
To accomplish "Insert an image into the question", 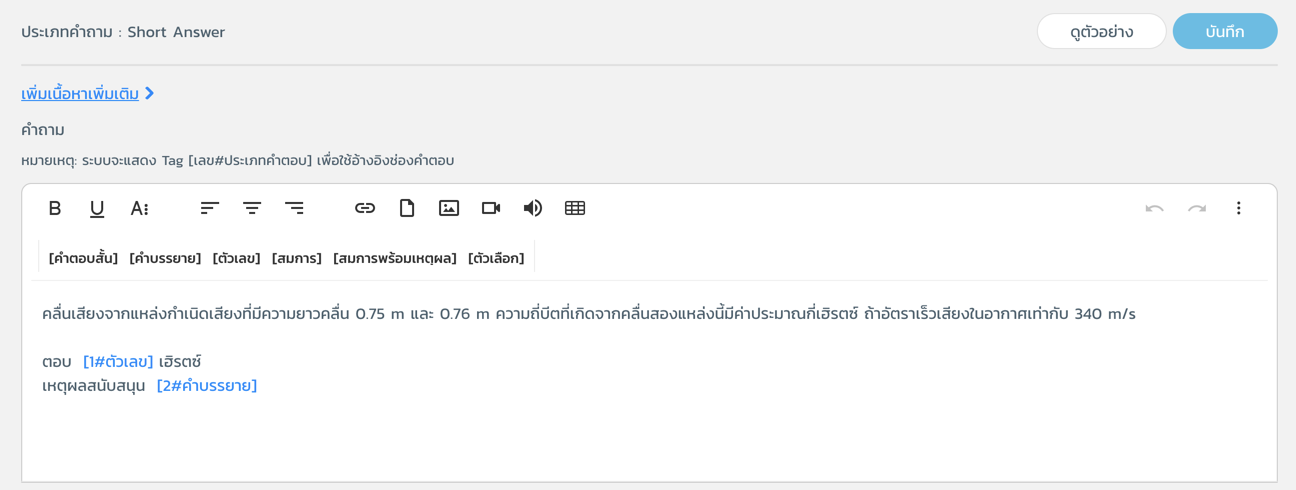I will pyautogui.click(x=449, y=208).
